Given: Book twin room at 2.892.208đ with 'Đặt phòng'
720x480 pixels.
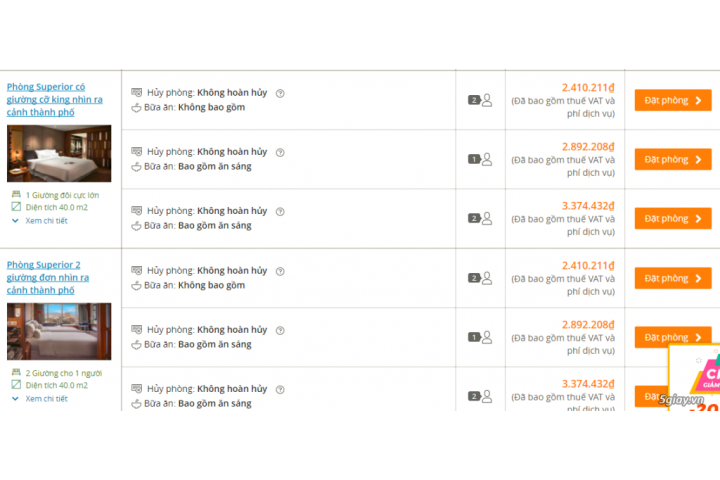Looking at the screenshot, I should point(673,337).
